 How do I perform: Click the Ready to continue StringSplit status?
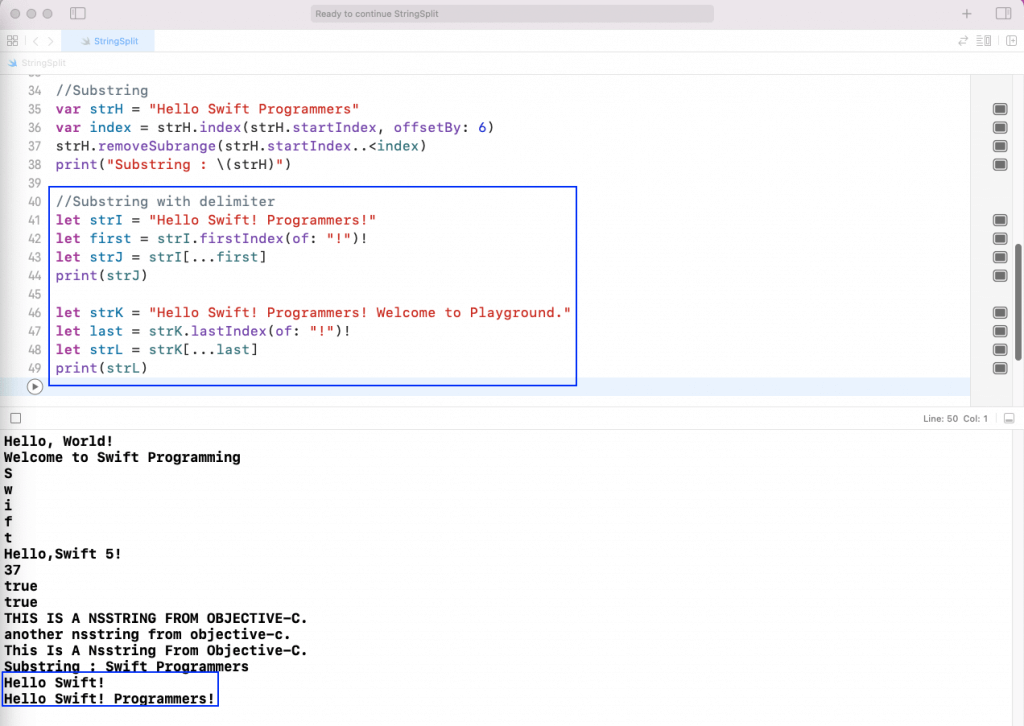click(x=512, y=14)
